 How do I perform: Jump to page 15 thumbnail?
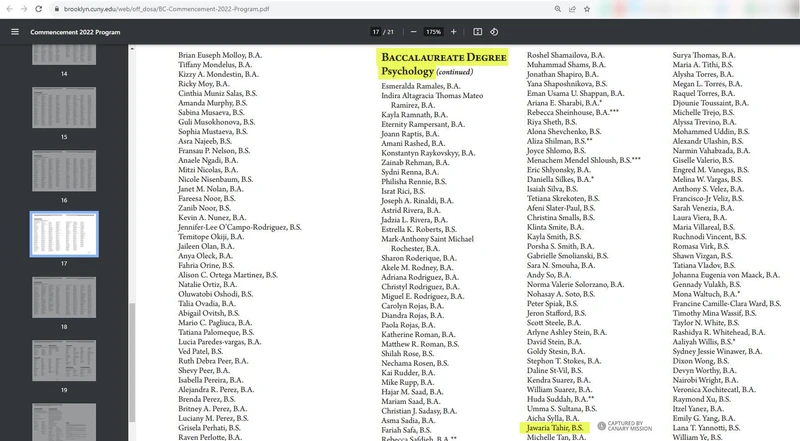64,111
